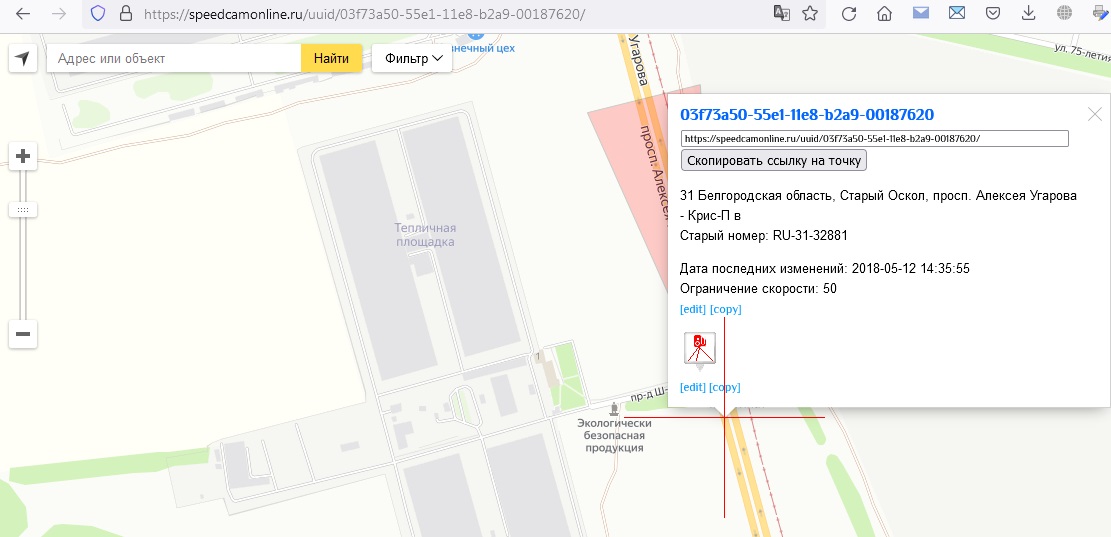
Task: Save page to Pocket
Action: click(993, 14)
